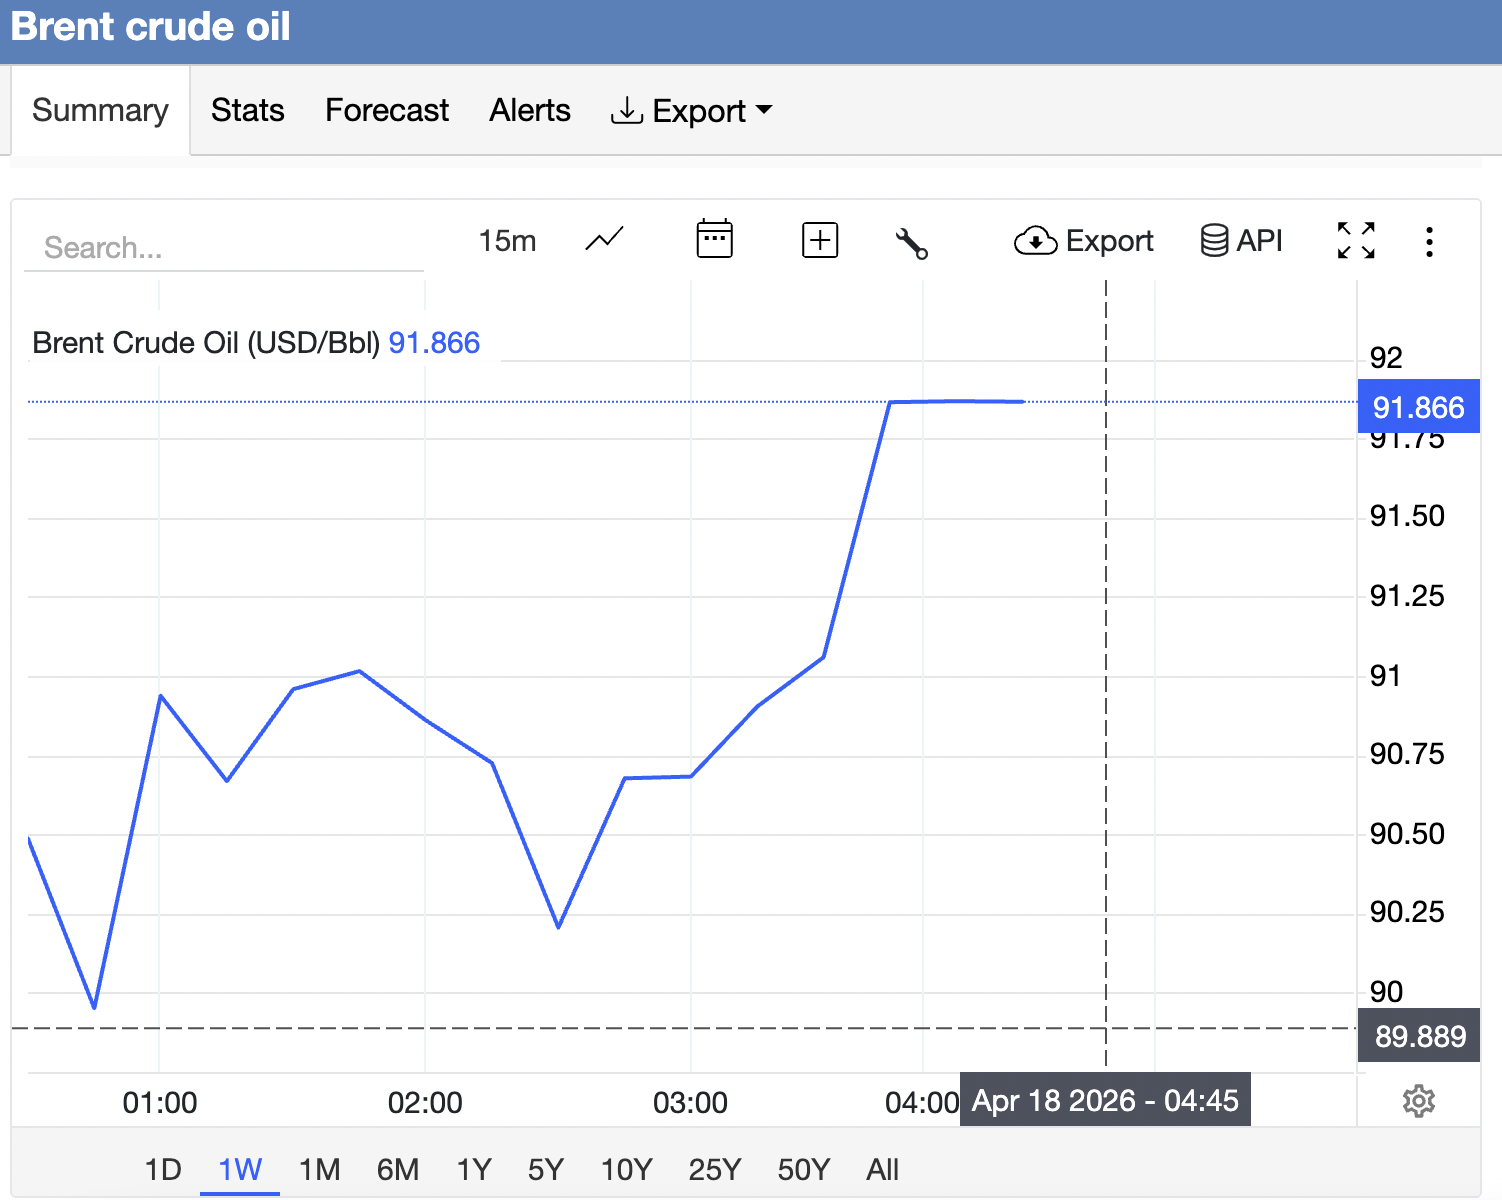Click the plus compare/add series icon

point(820,240)
